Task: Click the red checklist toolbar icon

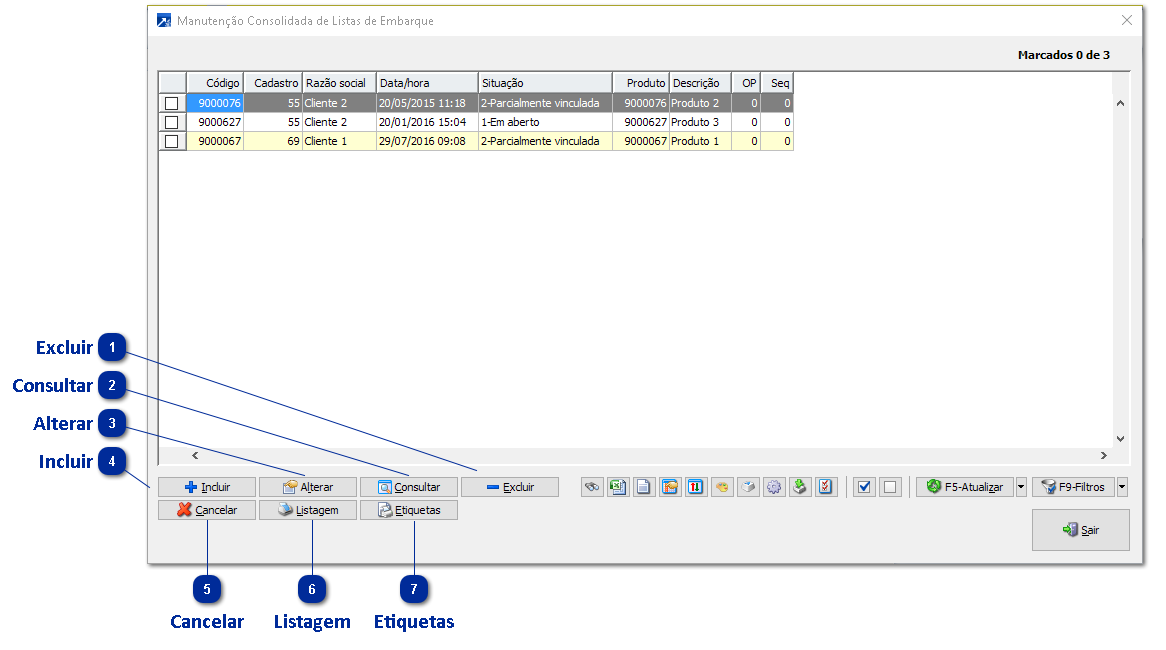Action: click(826, 487)
